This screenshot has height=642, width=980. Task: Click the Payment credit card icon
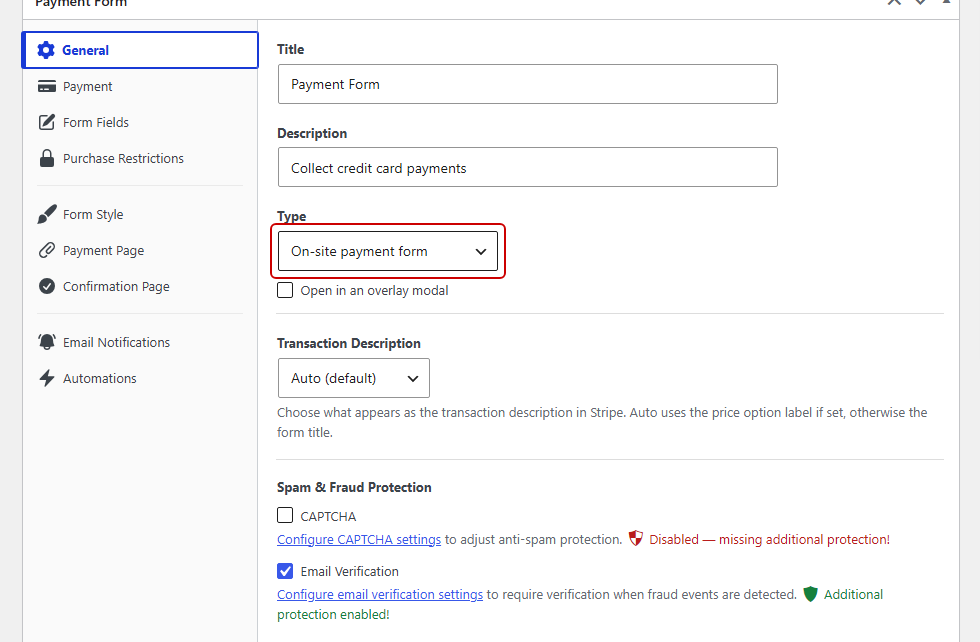pos(47,86)
